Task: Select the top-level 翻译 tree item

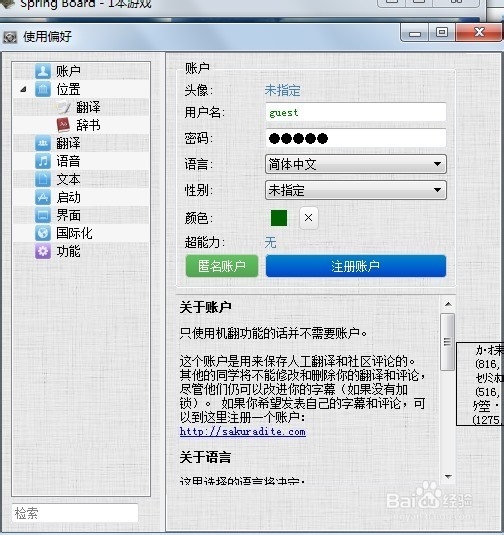Action: click(68, 143)
